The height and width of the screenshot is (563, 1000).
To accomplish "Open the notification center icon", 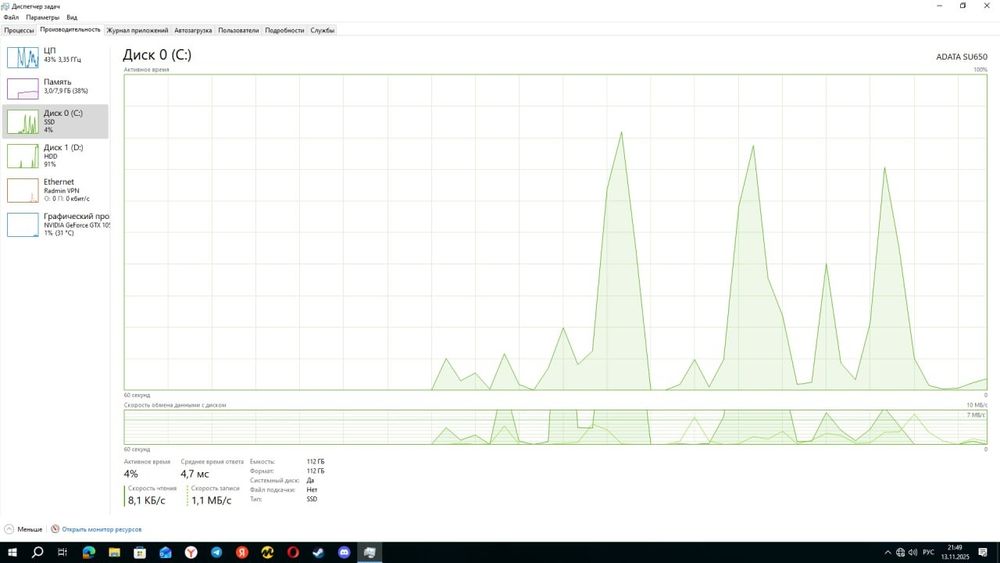I will [x=985, y=553].
